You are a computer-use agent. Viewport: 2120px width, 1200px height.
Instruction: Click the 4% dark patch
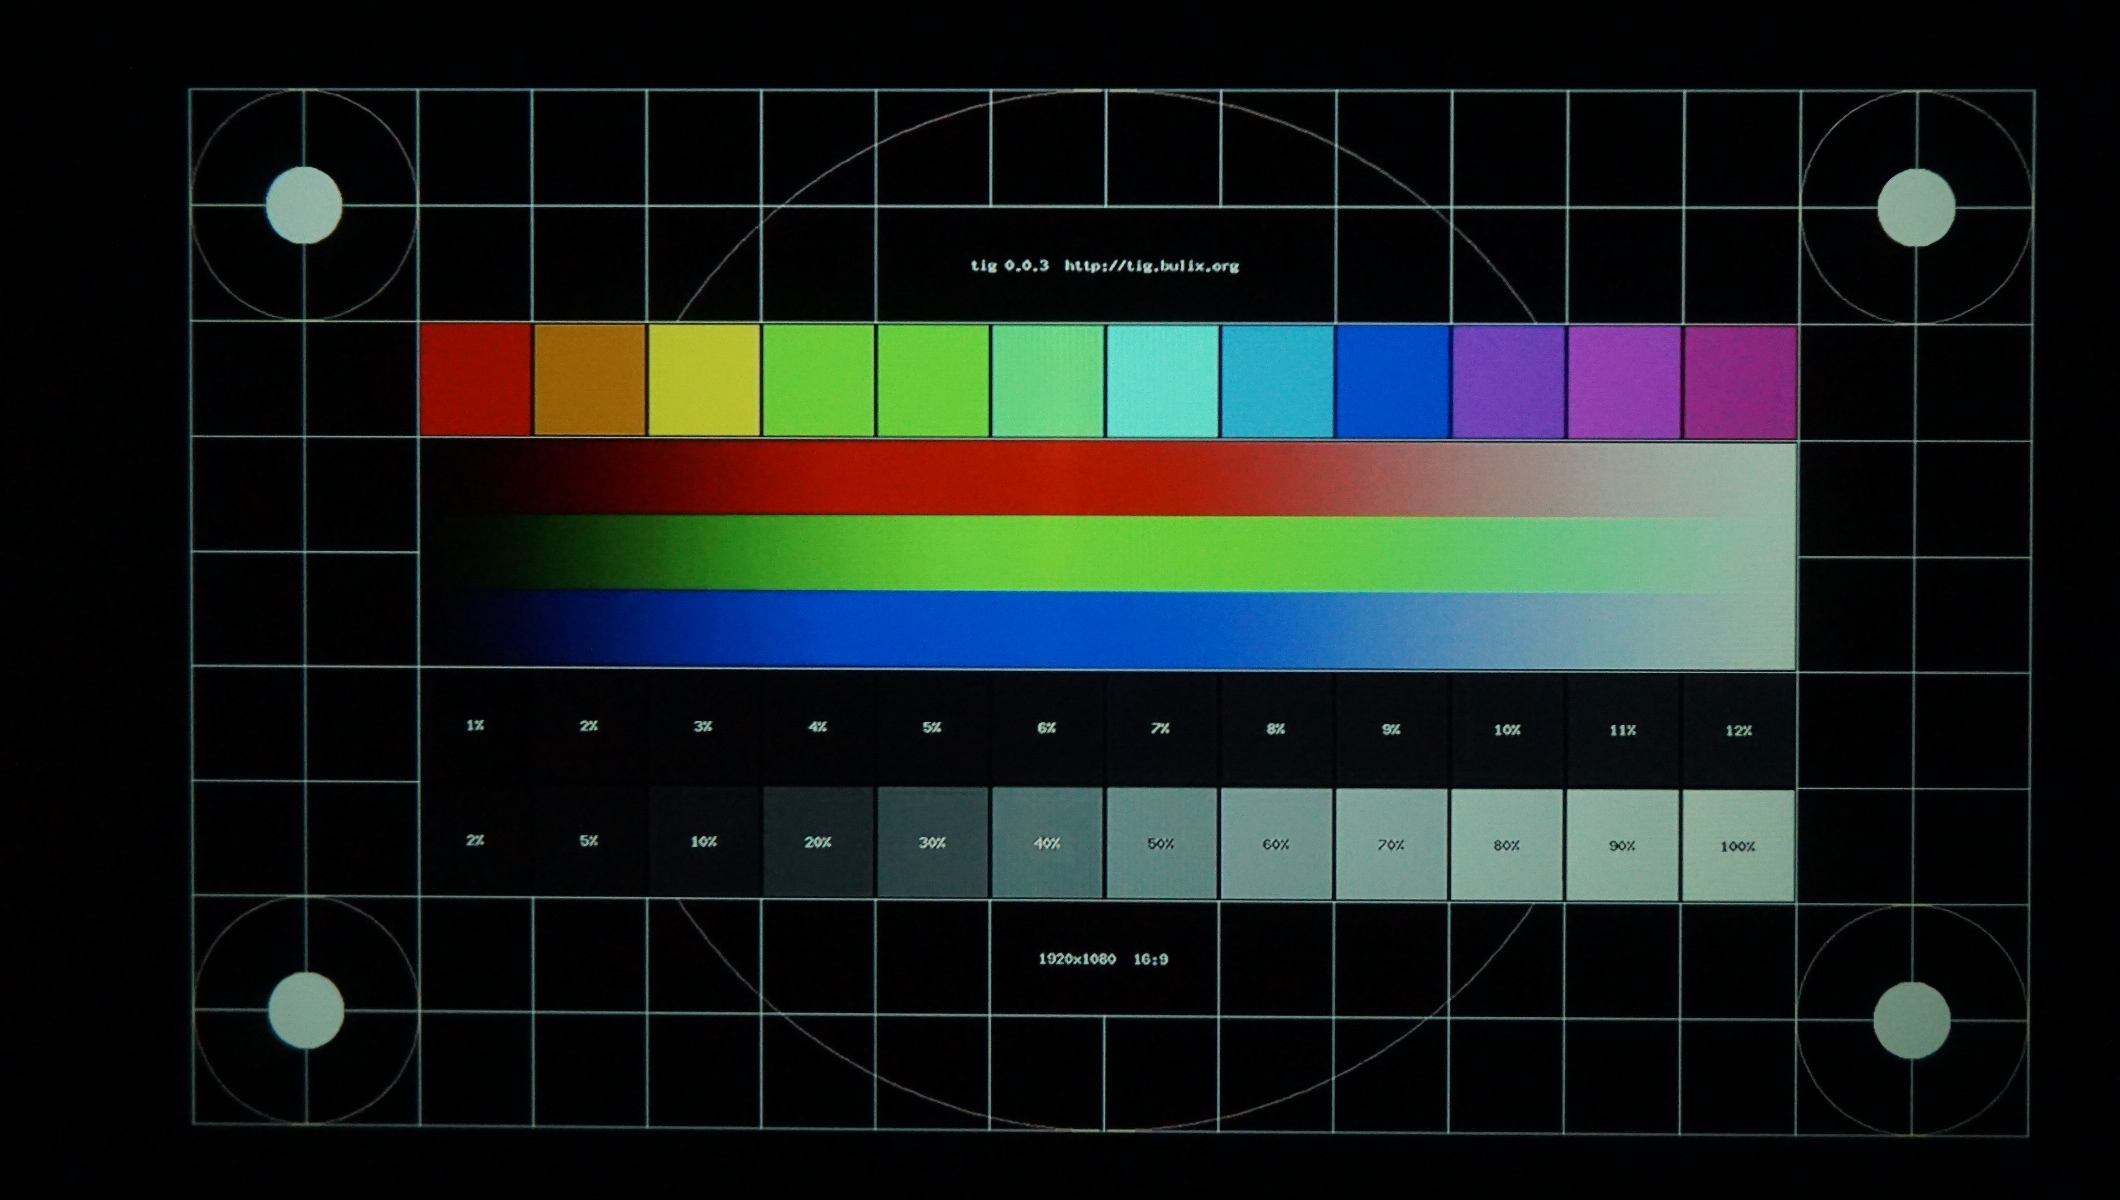click(819, 727)
